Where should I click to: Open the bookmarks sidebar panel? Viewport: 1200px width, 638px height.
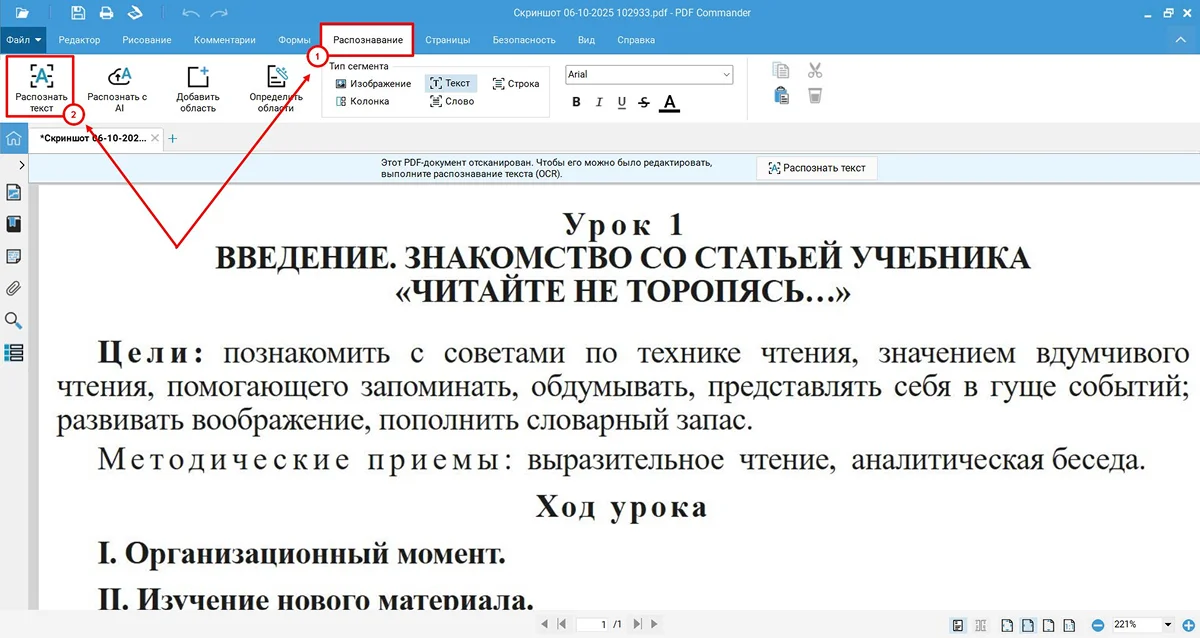point(14,224)
